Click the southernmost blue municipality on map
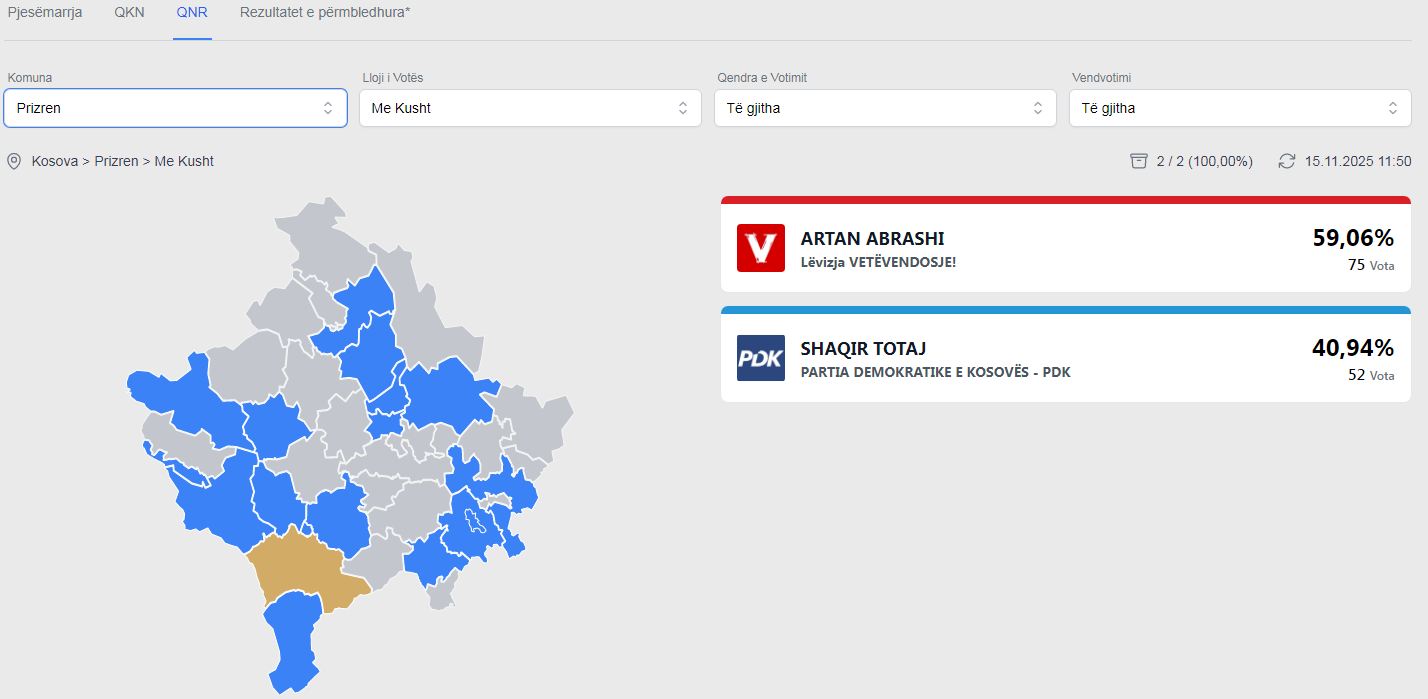 click(x=292, y=640)
